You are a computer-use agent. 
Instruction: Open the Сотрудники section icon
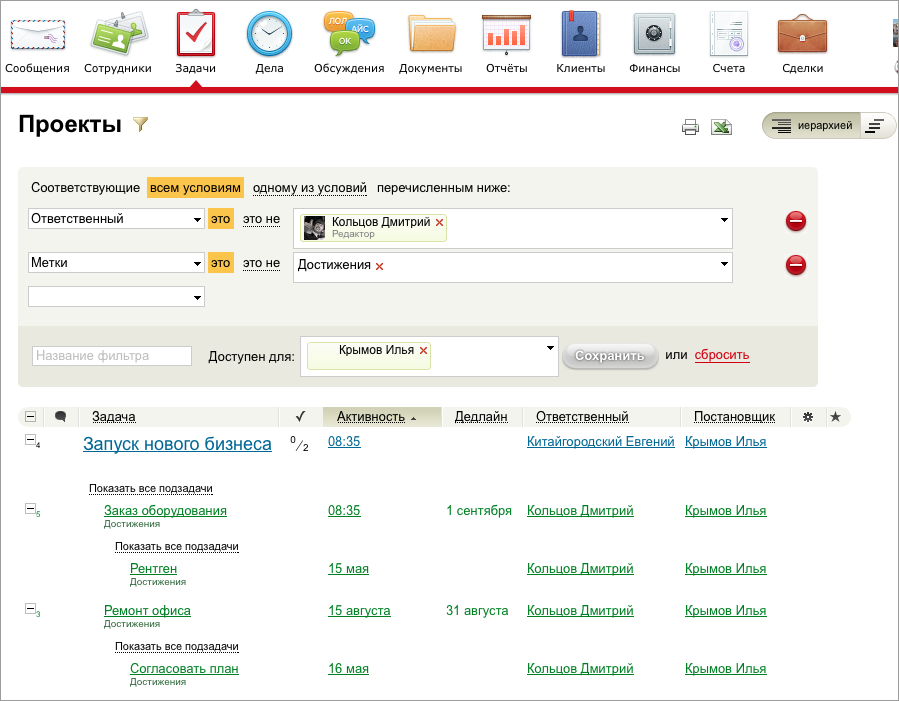(x=119, y=36)
